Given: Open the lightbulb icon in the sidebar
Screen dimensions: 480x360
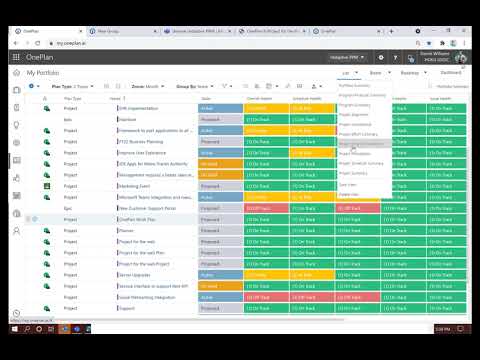Looking at the screenshot, I should click(x=16, y=125).
